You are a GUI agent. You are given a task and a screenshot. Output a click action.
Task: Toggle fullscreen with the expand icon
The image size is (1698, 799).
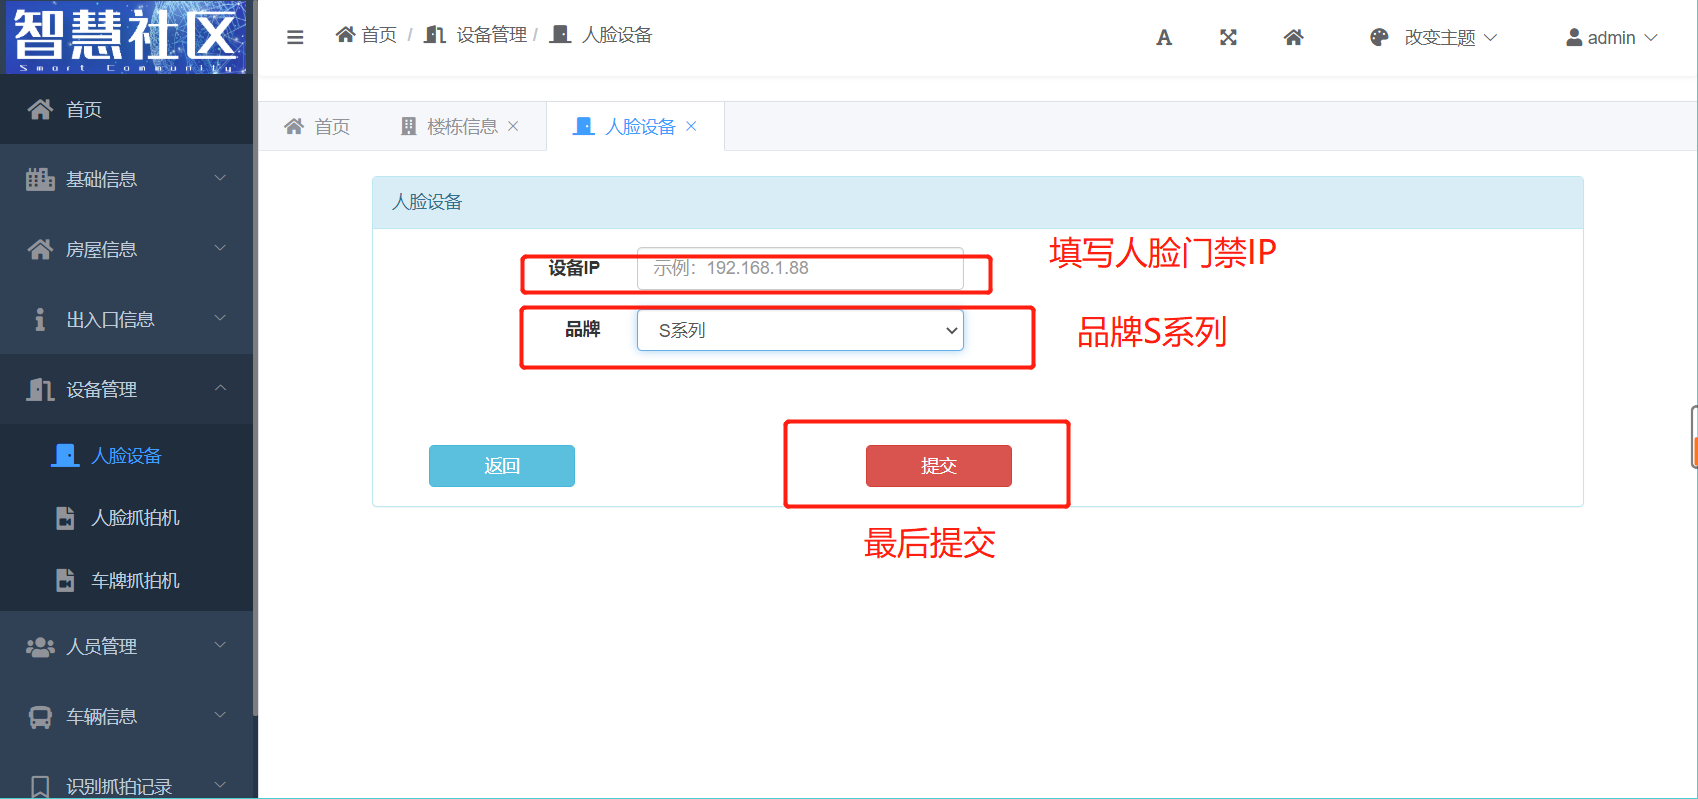tap(1228, 38)
